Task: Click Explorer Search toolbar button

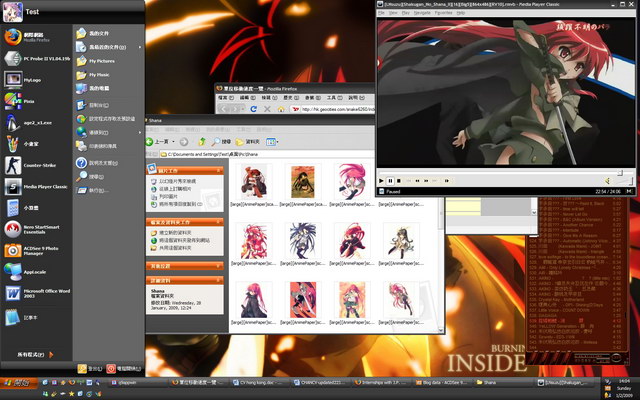Action: coord(221,142)
